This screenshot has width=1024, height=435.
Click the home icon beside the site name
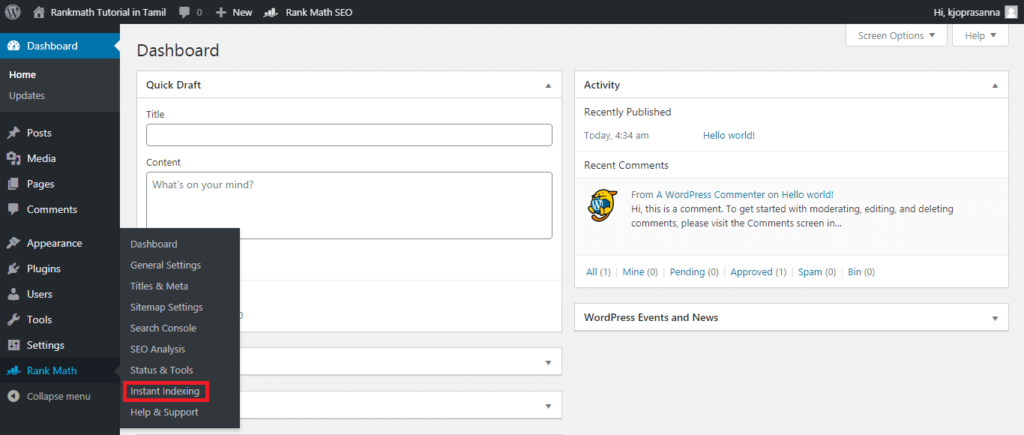click(39, 12)
